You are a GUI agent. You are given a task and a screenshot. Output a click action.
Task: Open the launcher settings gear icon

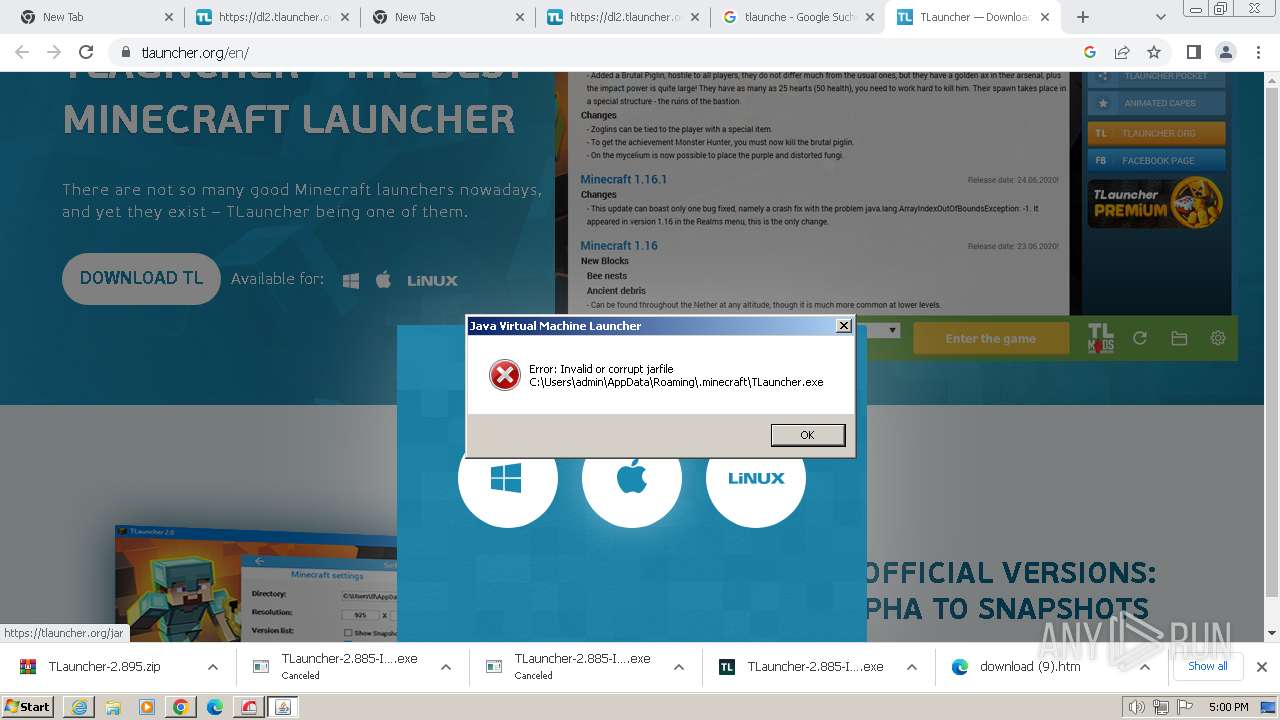click(x=1218, y=339)
